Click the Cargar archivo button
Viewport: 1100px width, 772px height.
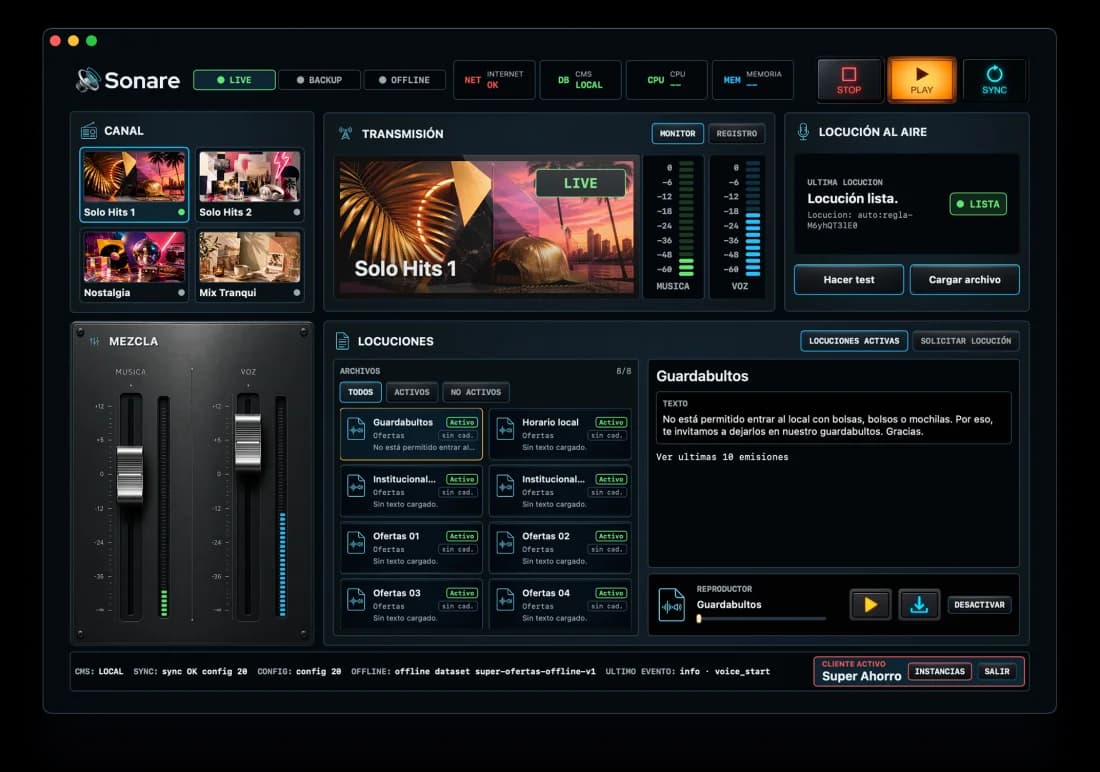click(965, 279)
